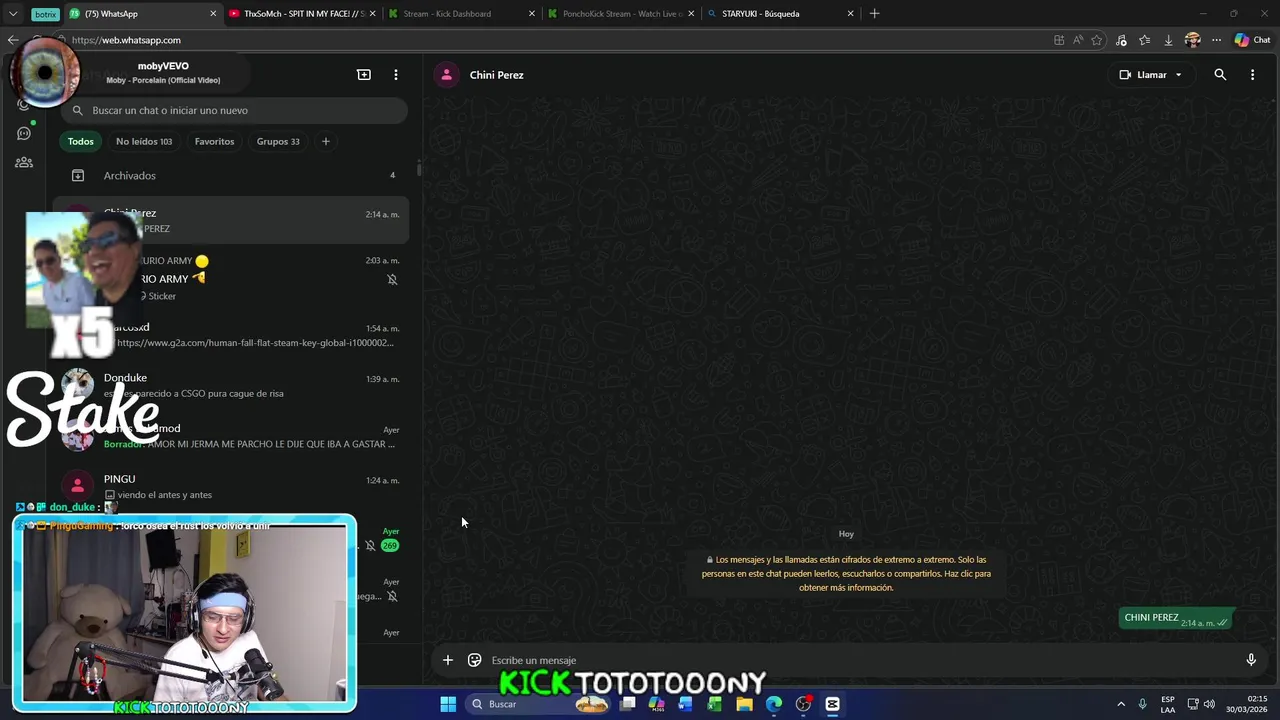Open Chini Perez contact avatar in header

447,75
